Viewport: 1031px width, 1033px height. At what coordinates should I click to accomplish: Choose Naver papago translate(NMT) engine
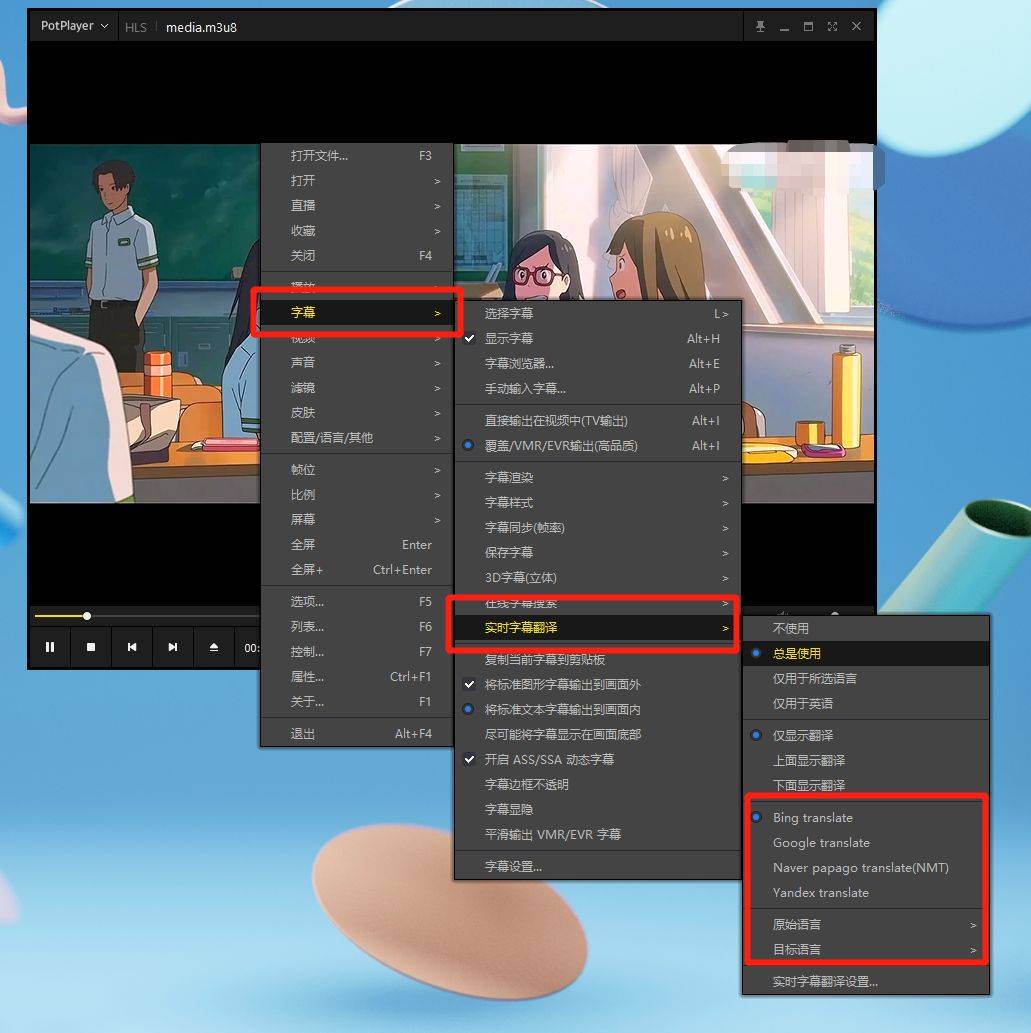(x=866, y=868)
